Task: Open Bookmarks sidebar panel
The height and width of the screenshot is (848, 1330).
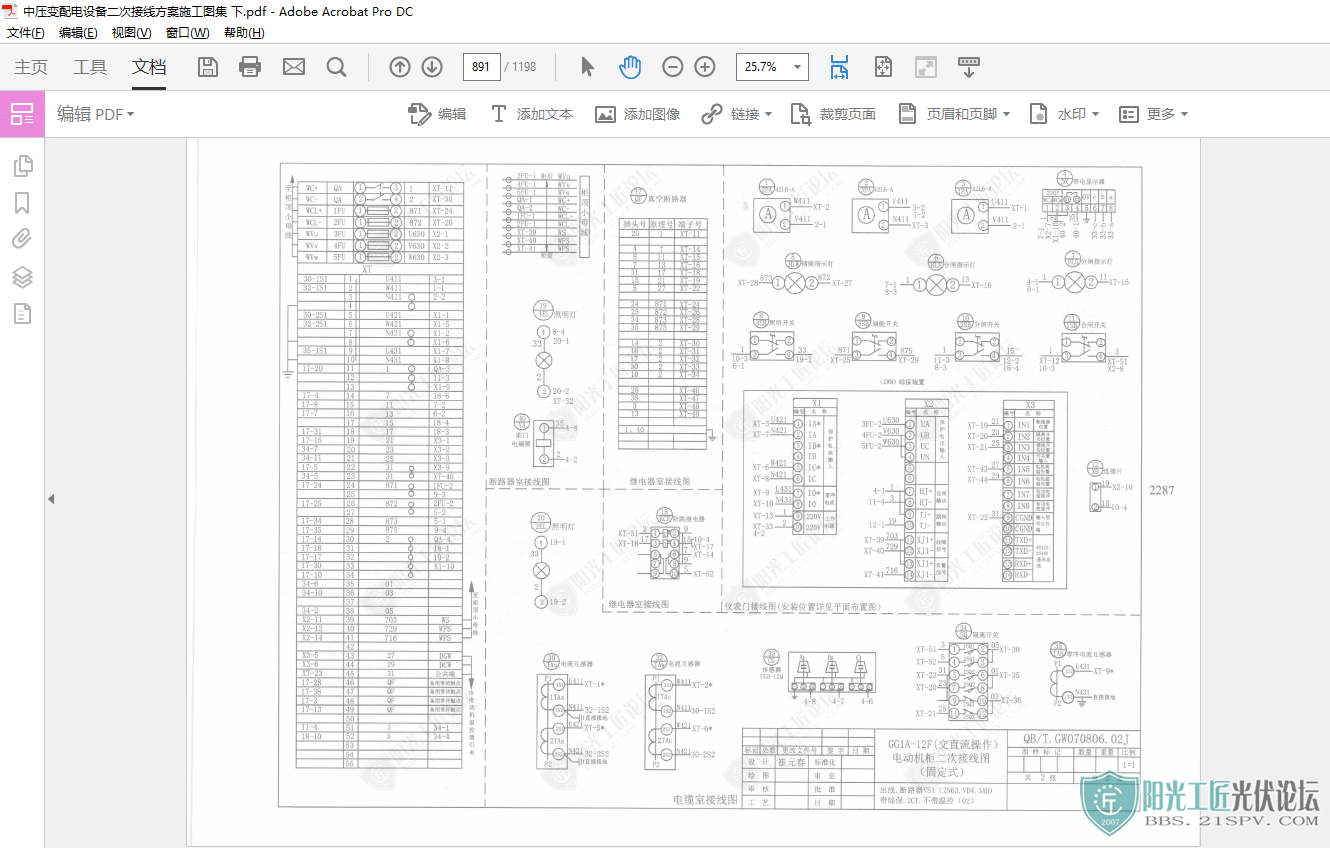Action: pyautogui.click(x=22, y=203)
